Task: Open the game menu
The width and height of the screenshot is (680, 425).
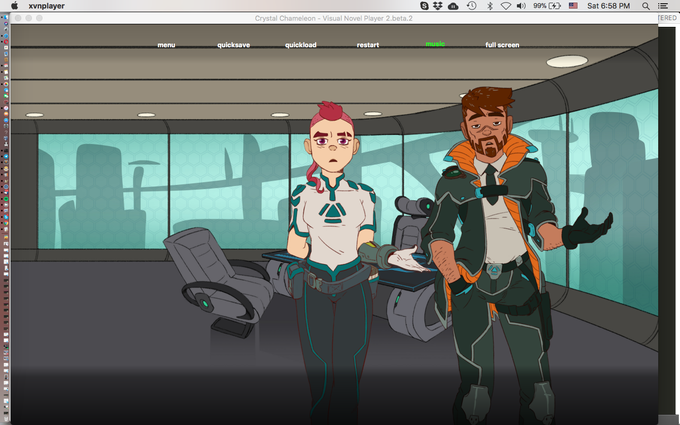Action: 166,45
